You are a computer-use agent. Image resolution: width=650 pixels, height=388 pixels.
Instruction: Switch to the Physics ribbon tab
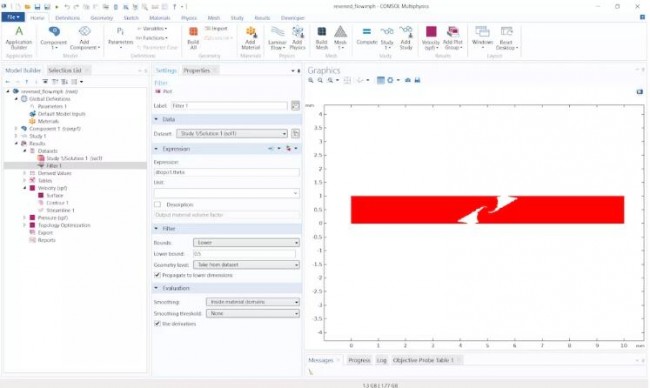189,18
